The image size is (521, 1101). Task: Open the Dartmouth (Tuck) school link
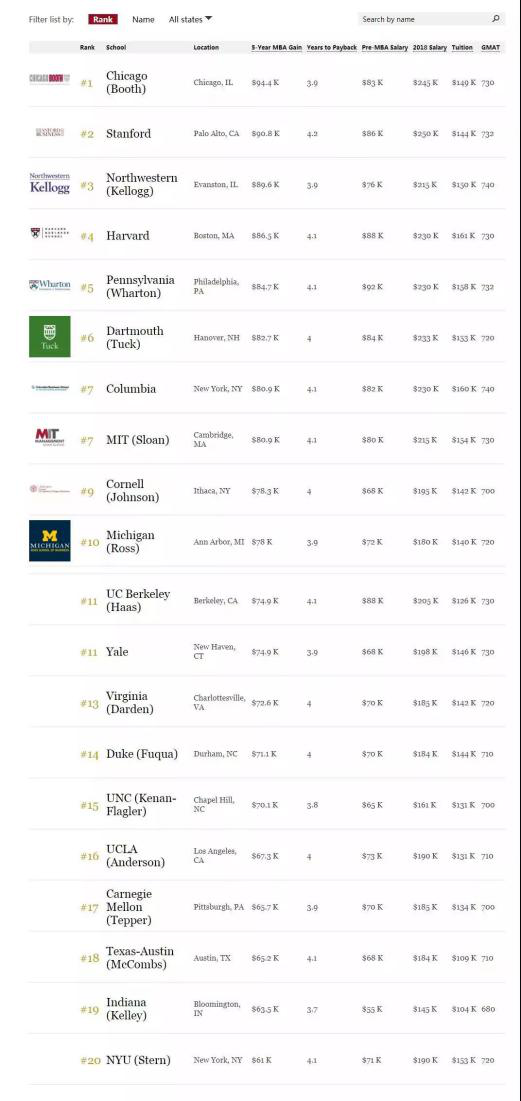(134, 337)
